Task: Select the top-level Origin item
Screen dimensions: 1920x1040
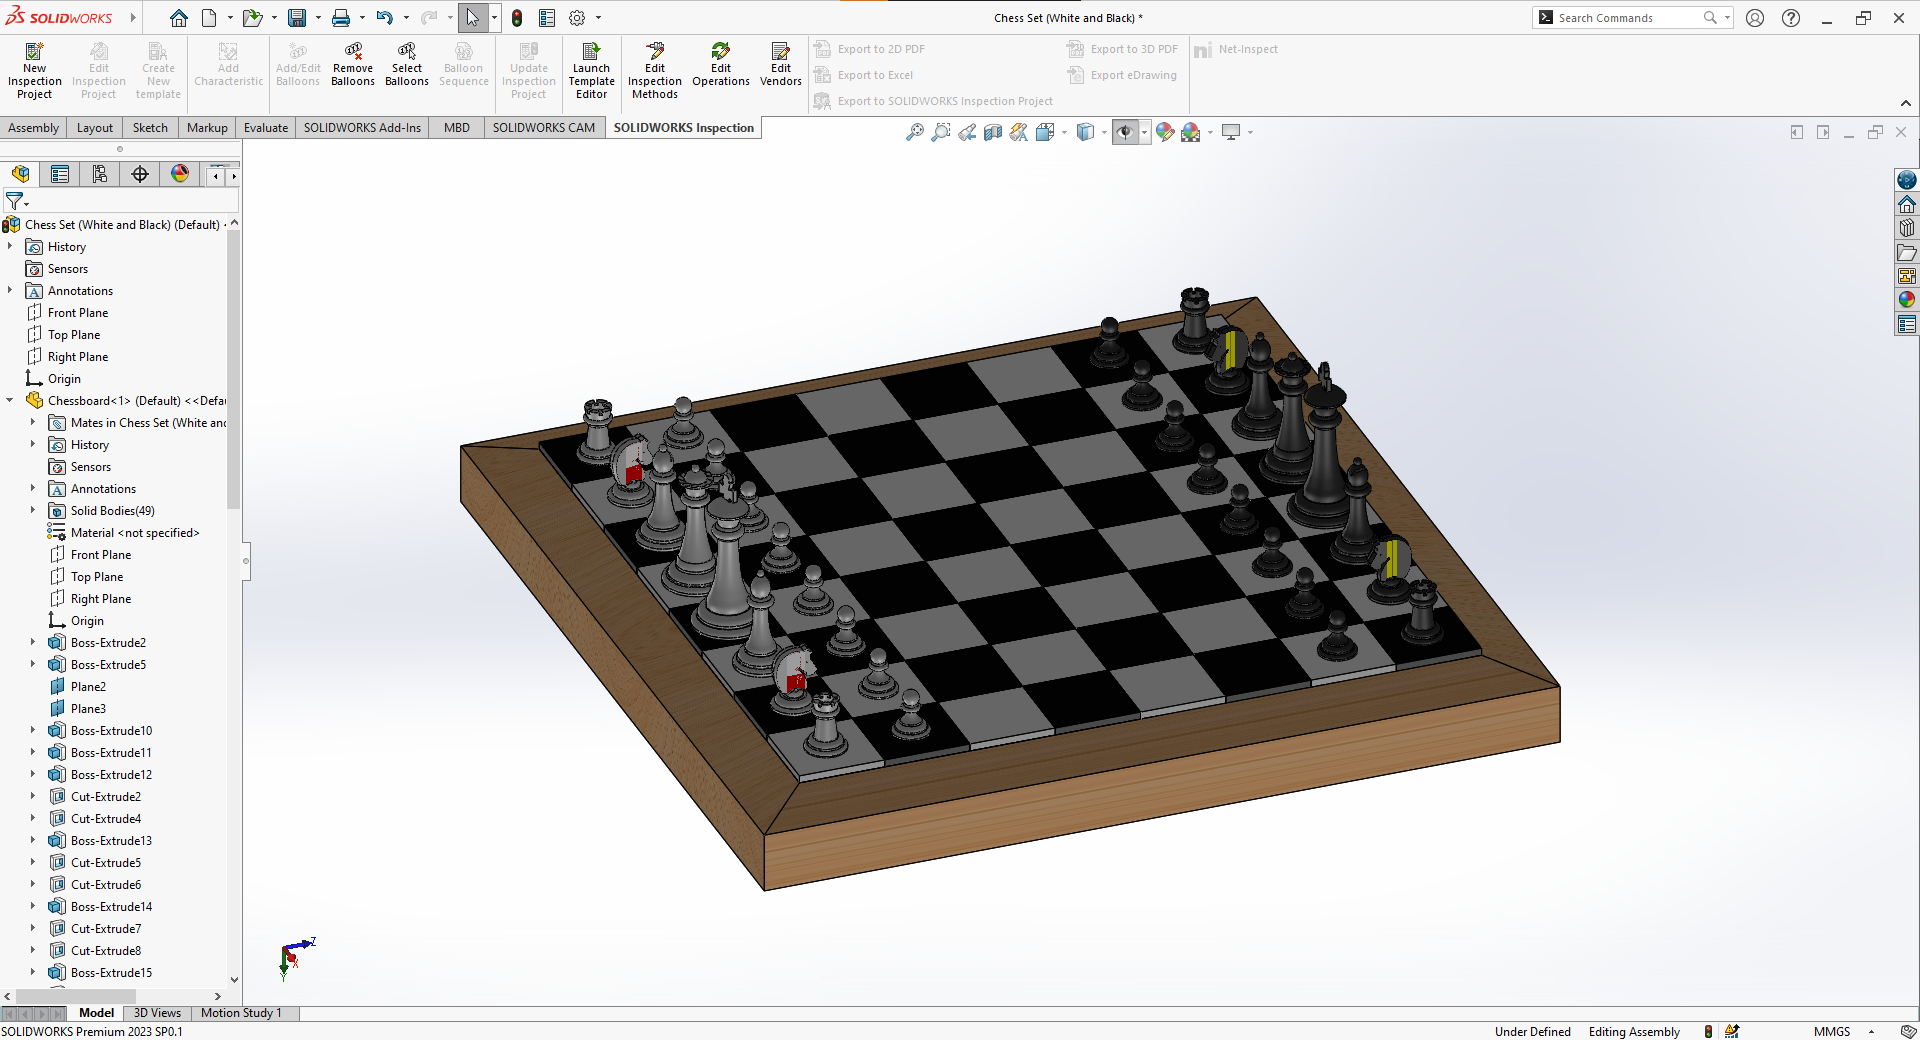Action: [x=64, y=379]
